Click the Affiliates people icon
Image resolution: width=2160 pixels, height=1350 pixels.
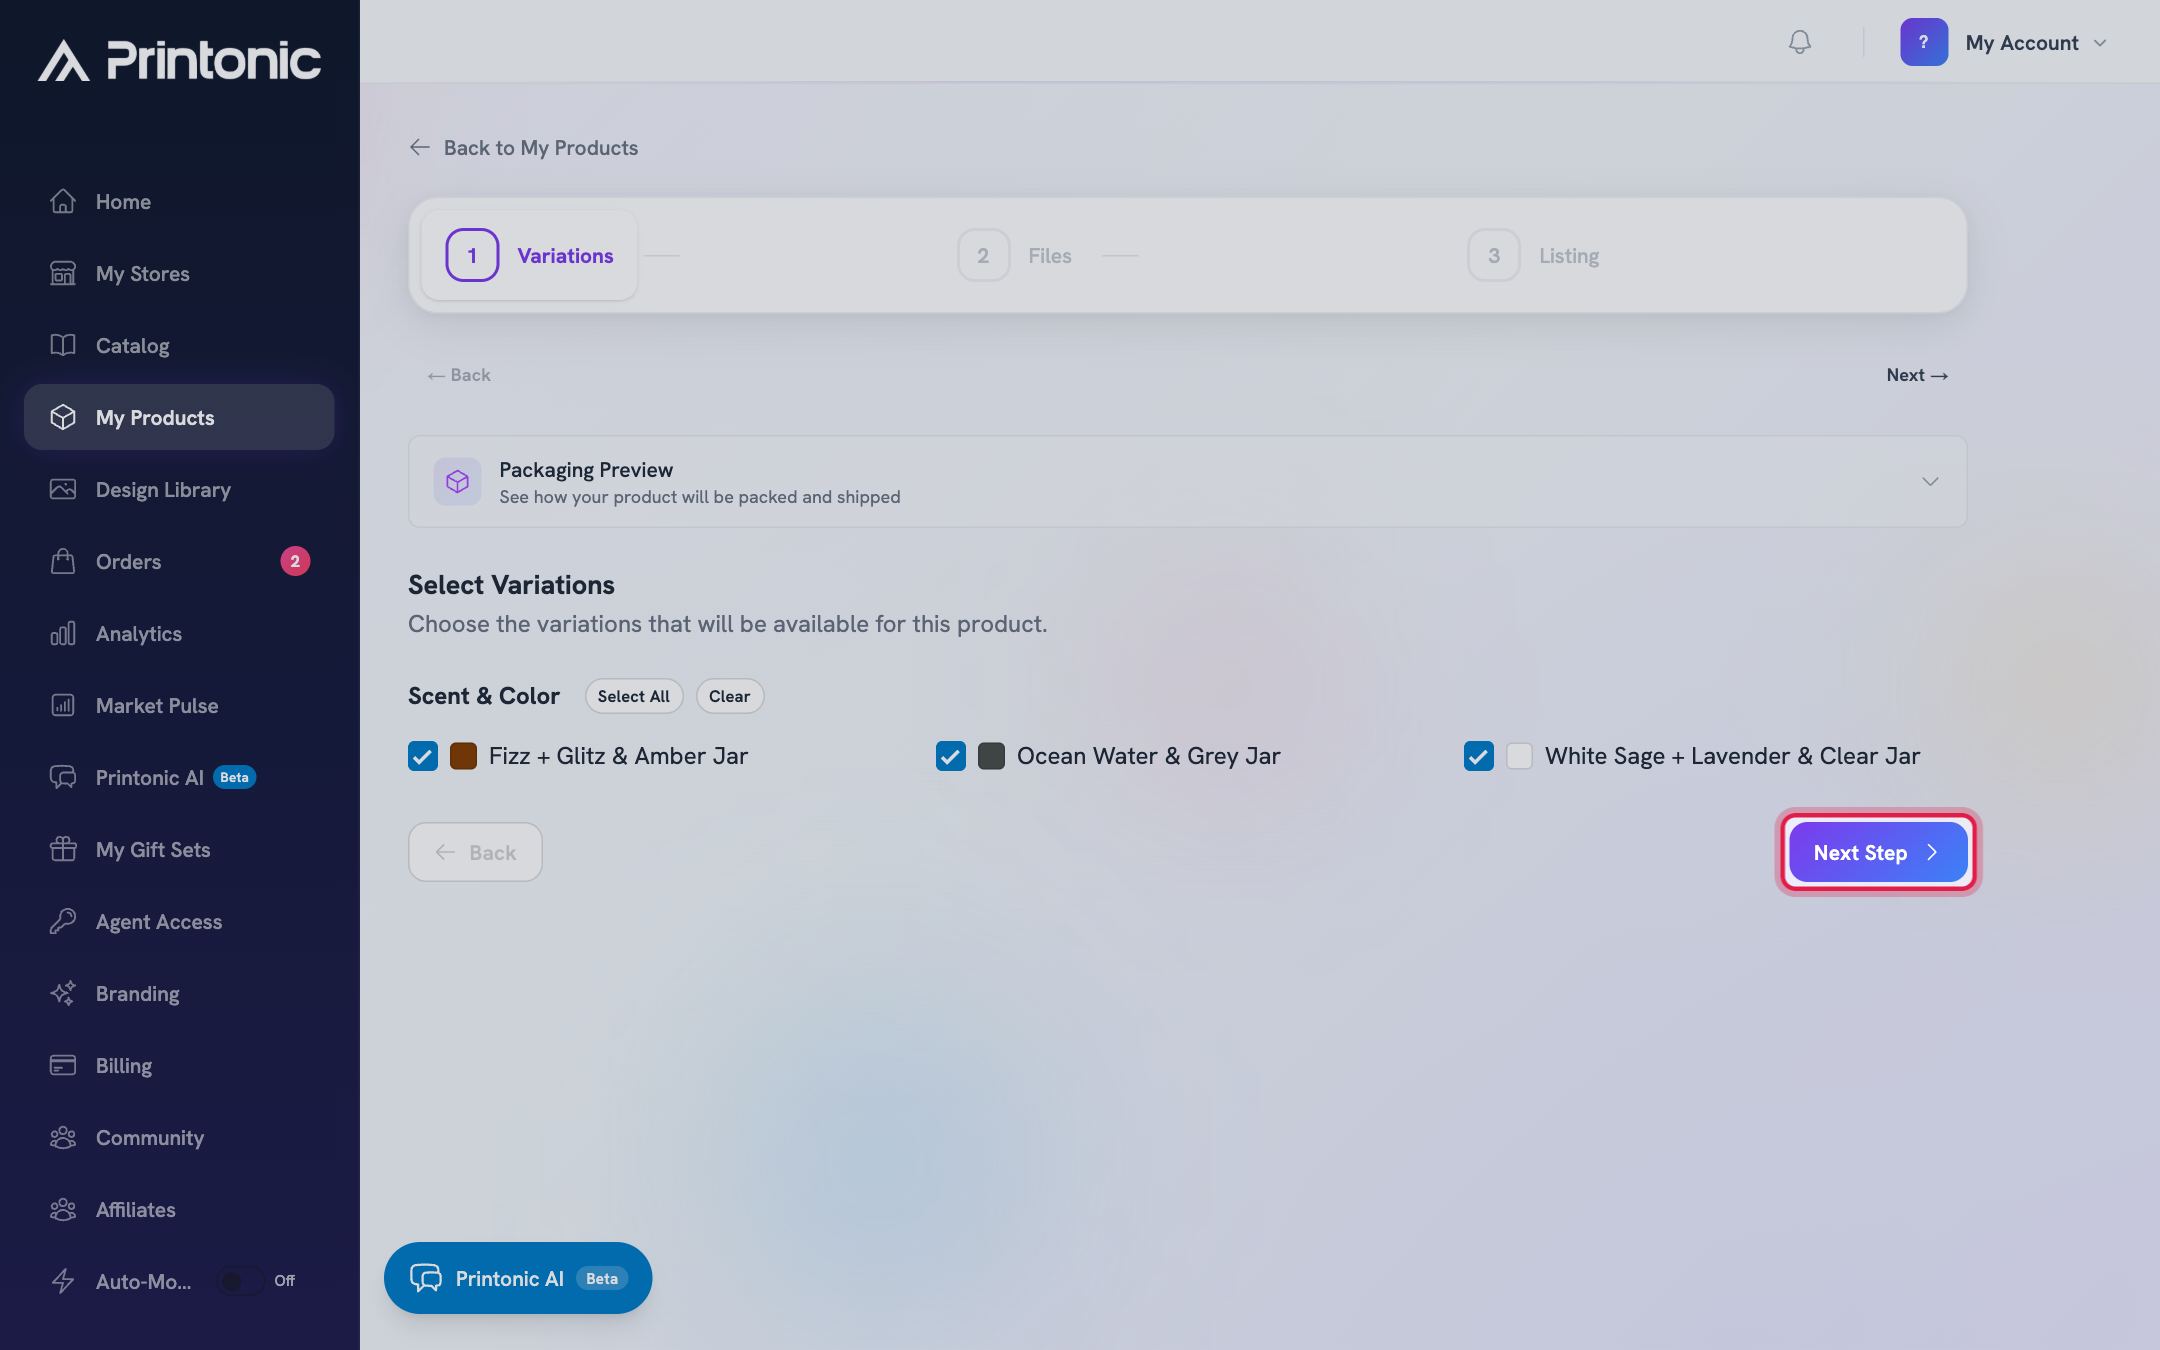pyautogui.click(x=63, y=1209)
